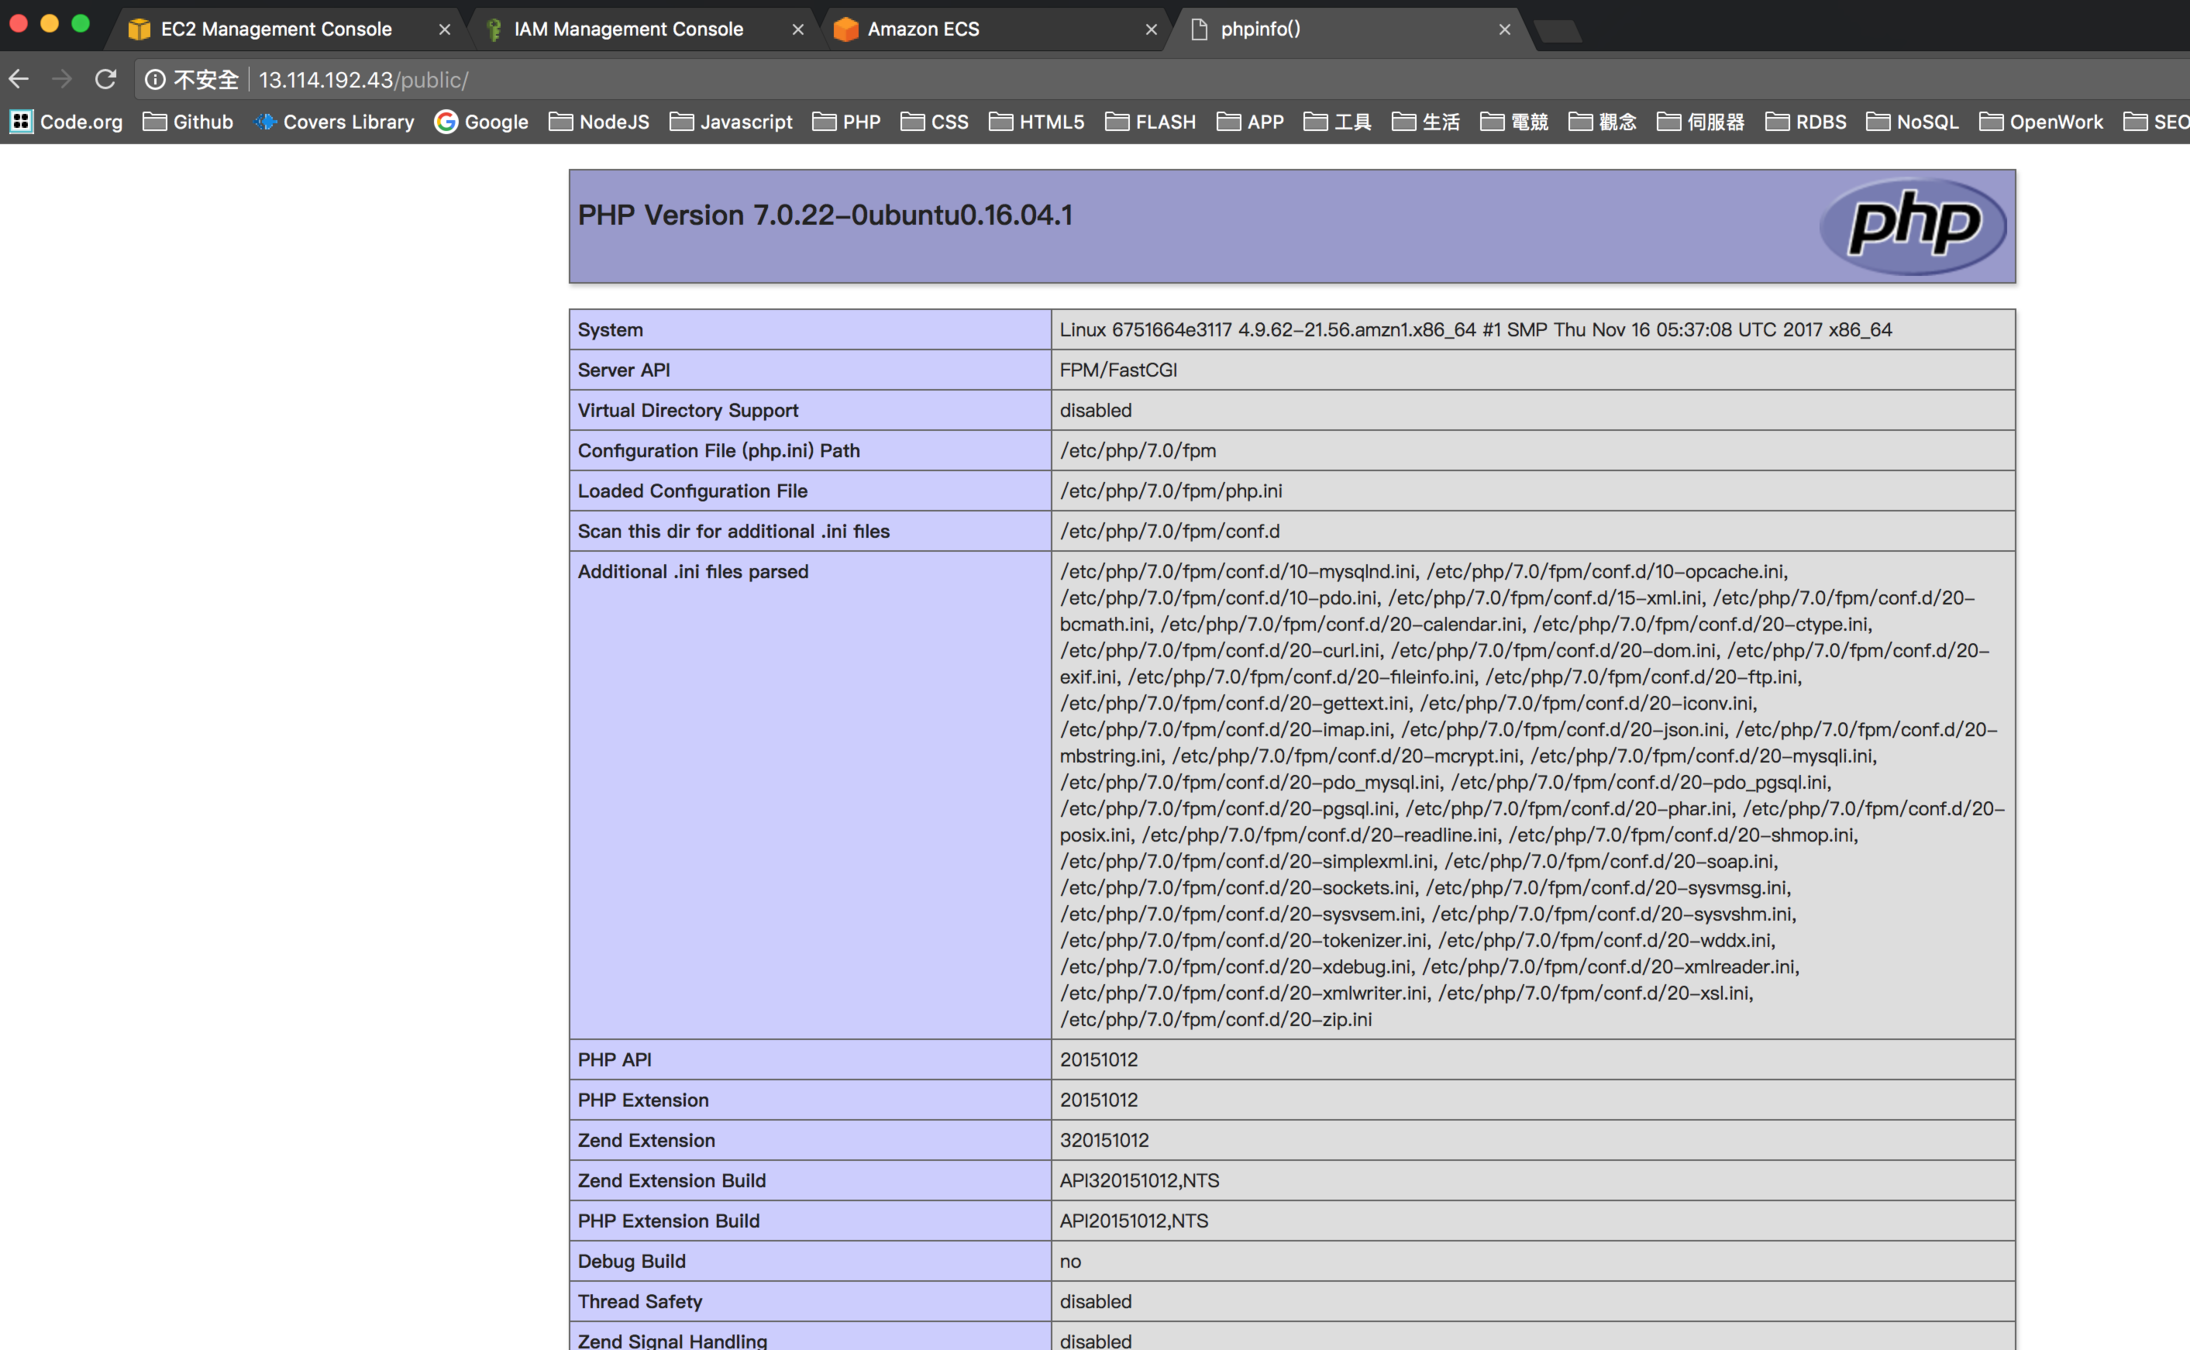Click the reload page icon
This screenshot has width=2190, height=1350.
(x=105, y=79)
